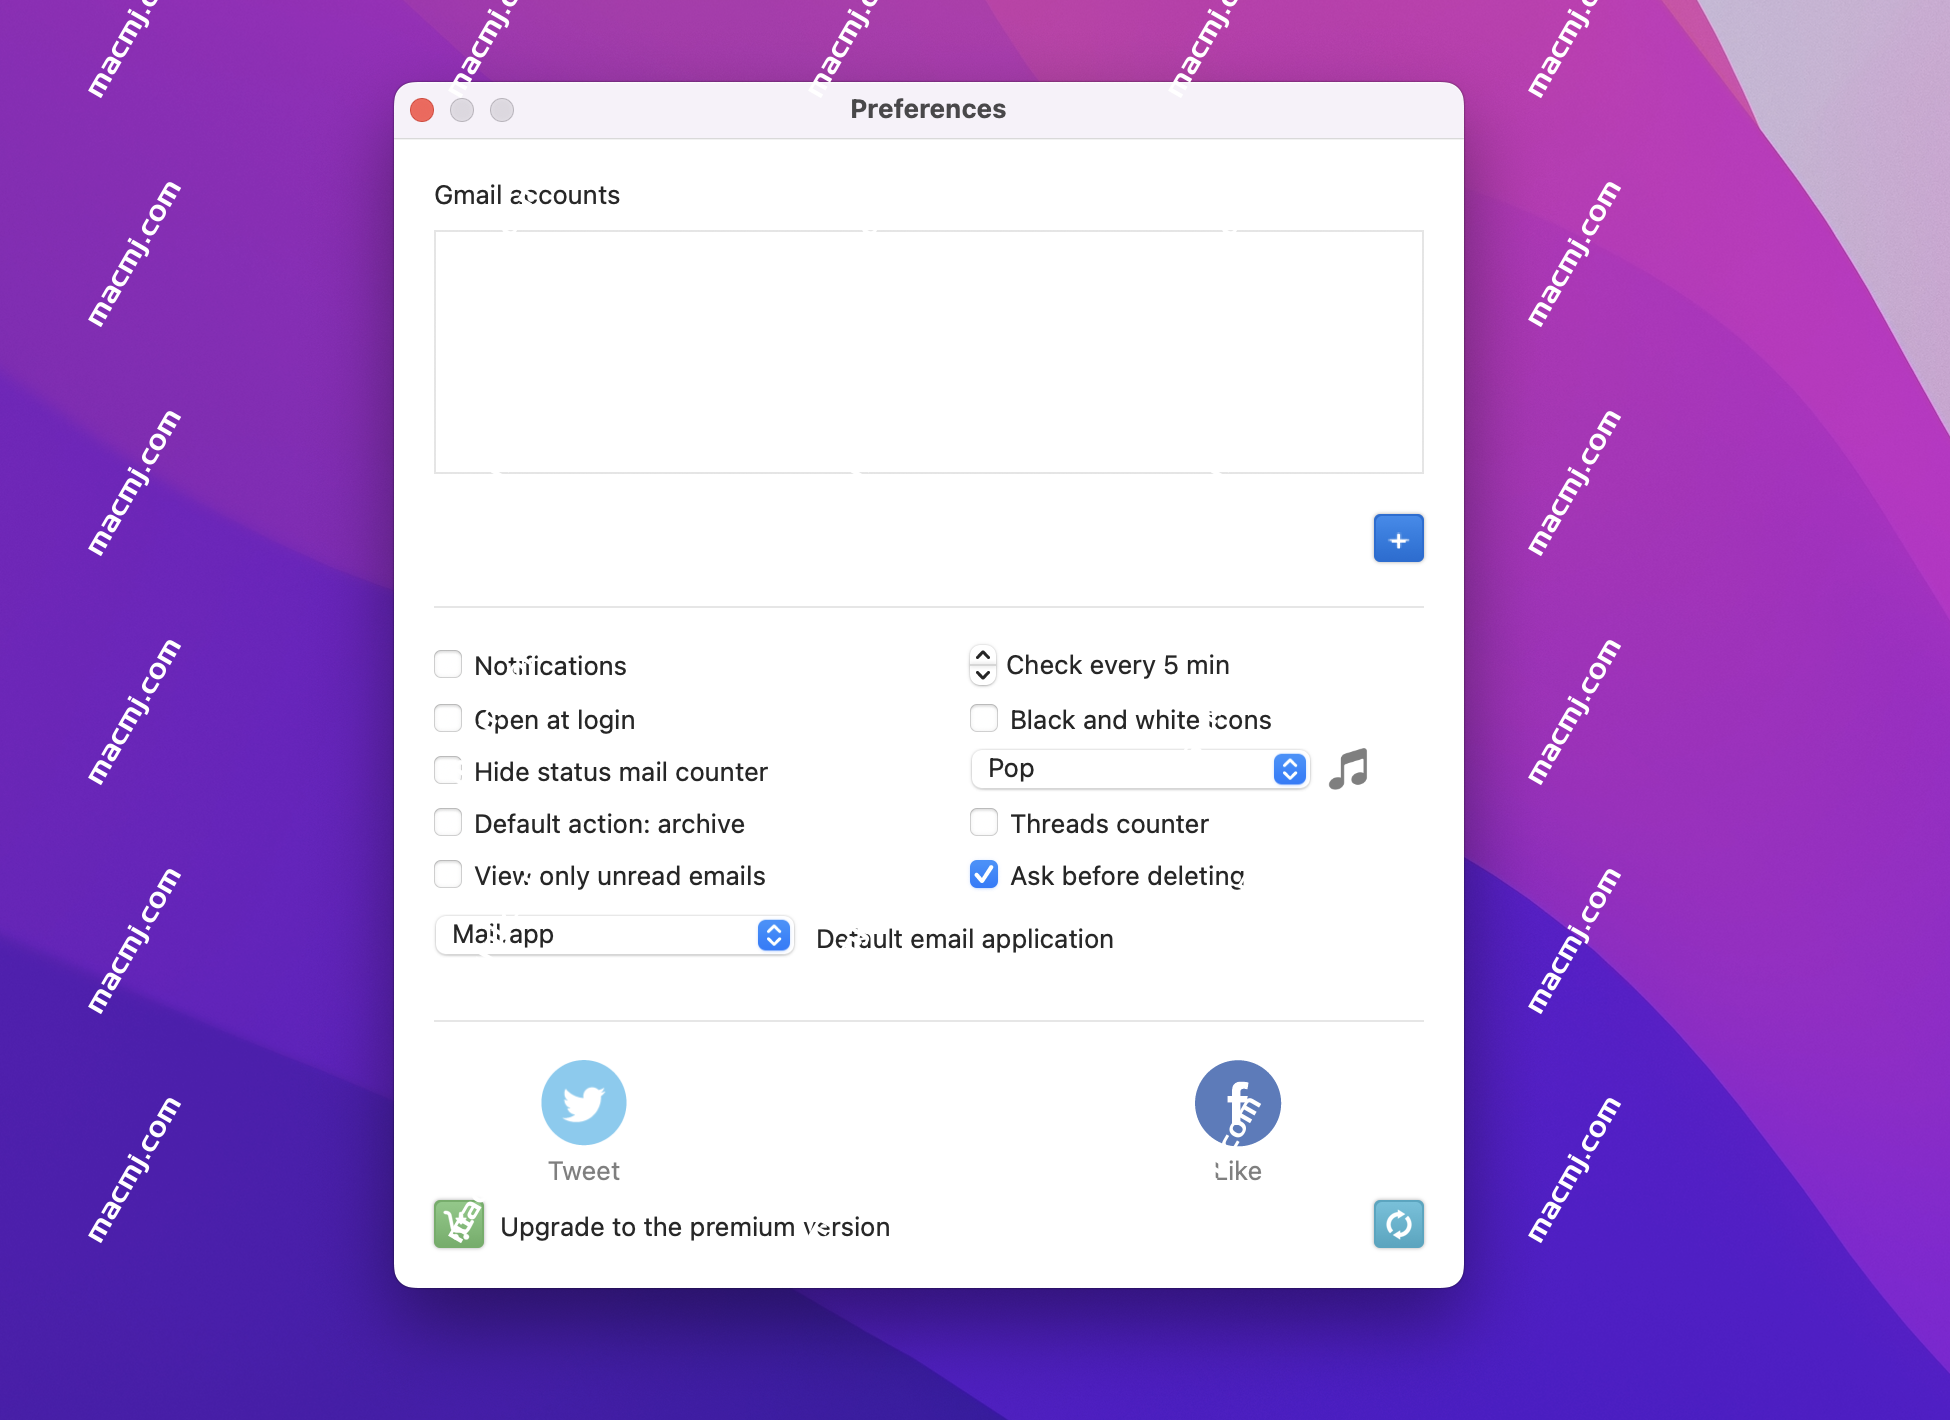
Task: Enable the Black and white icons checkbox
Action: 983,718
